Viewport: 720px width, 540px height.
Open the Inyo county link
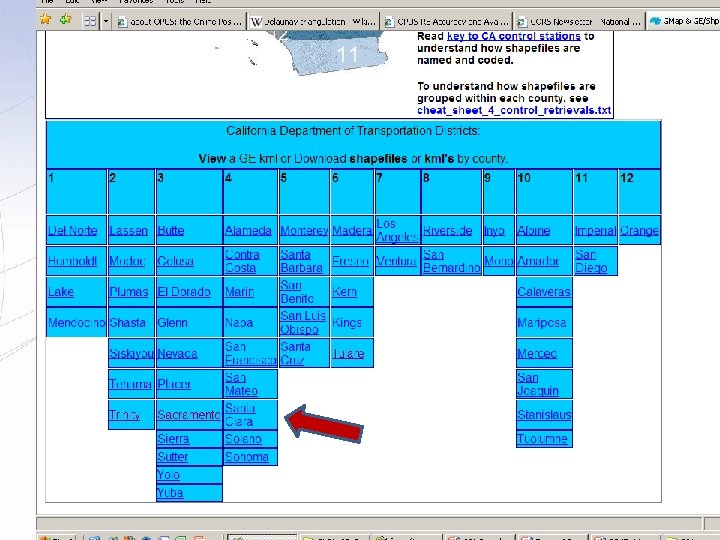[495, 231]
